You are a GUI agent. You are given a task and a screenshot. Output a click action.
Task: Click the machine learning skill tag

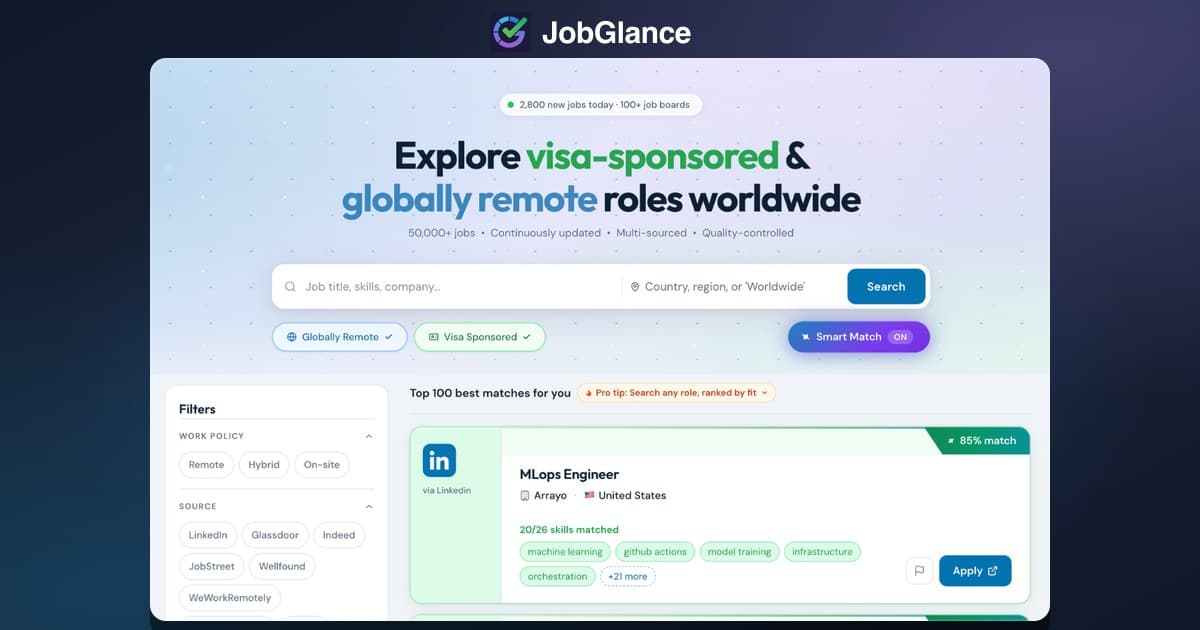click(x=565, y=552)
